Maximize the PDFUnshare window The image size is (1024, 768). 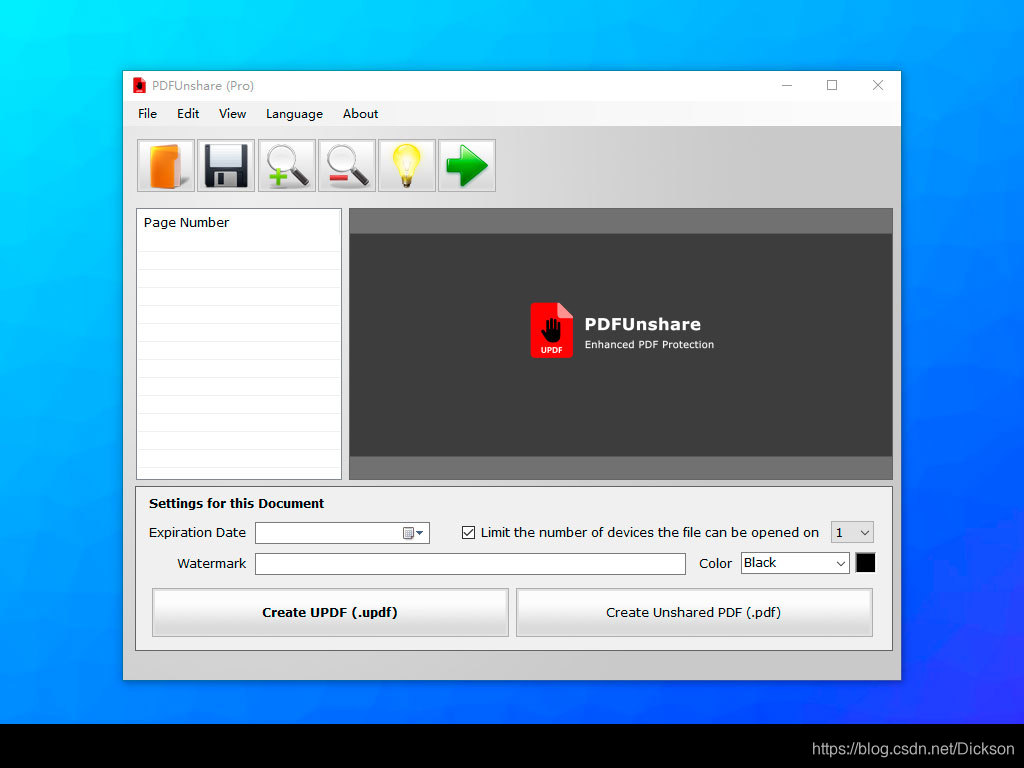[832, 86]
